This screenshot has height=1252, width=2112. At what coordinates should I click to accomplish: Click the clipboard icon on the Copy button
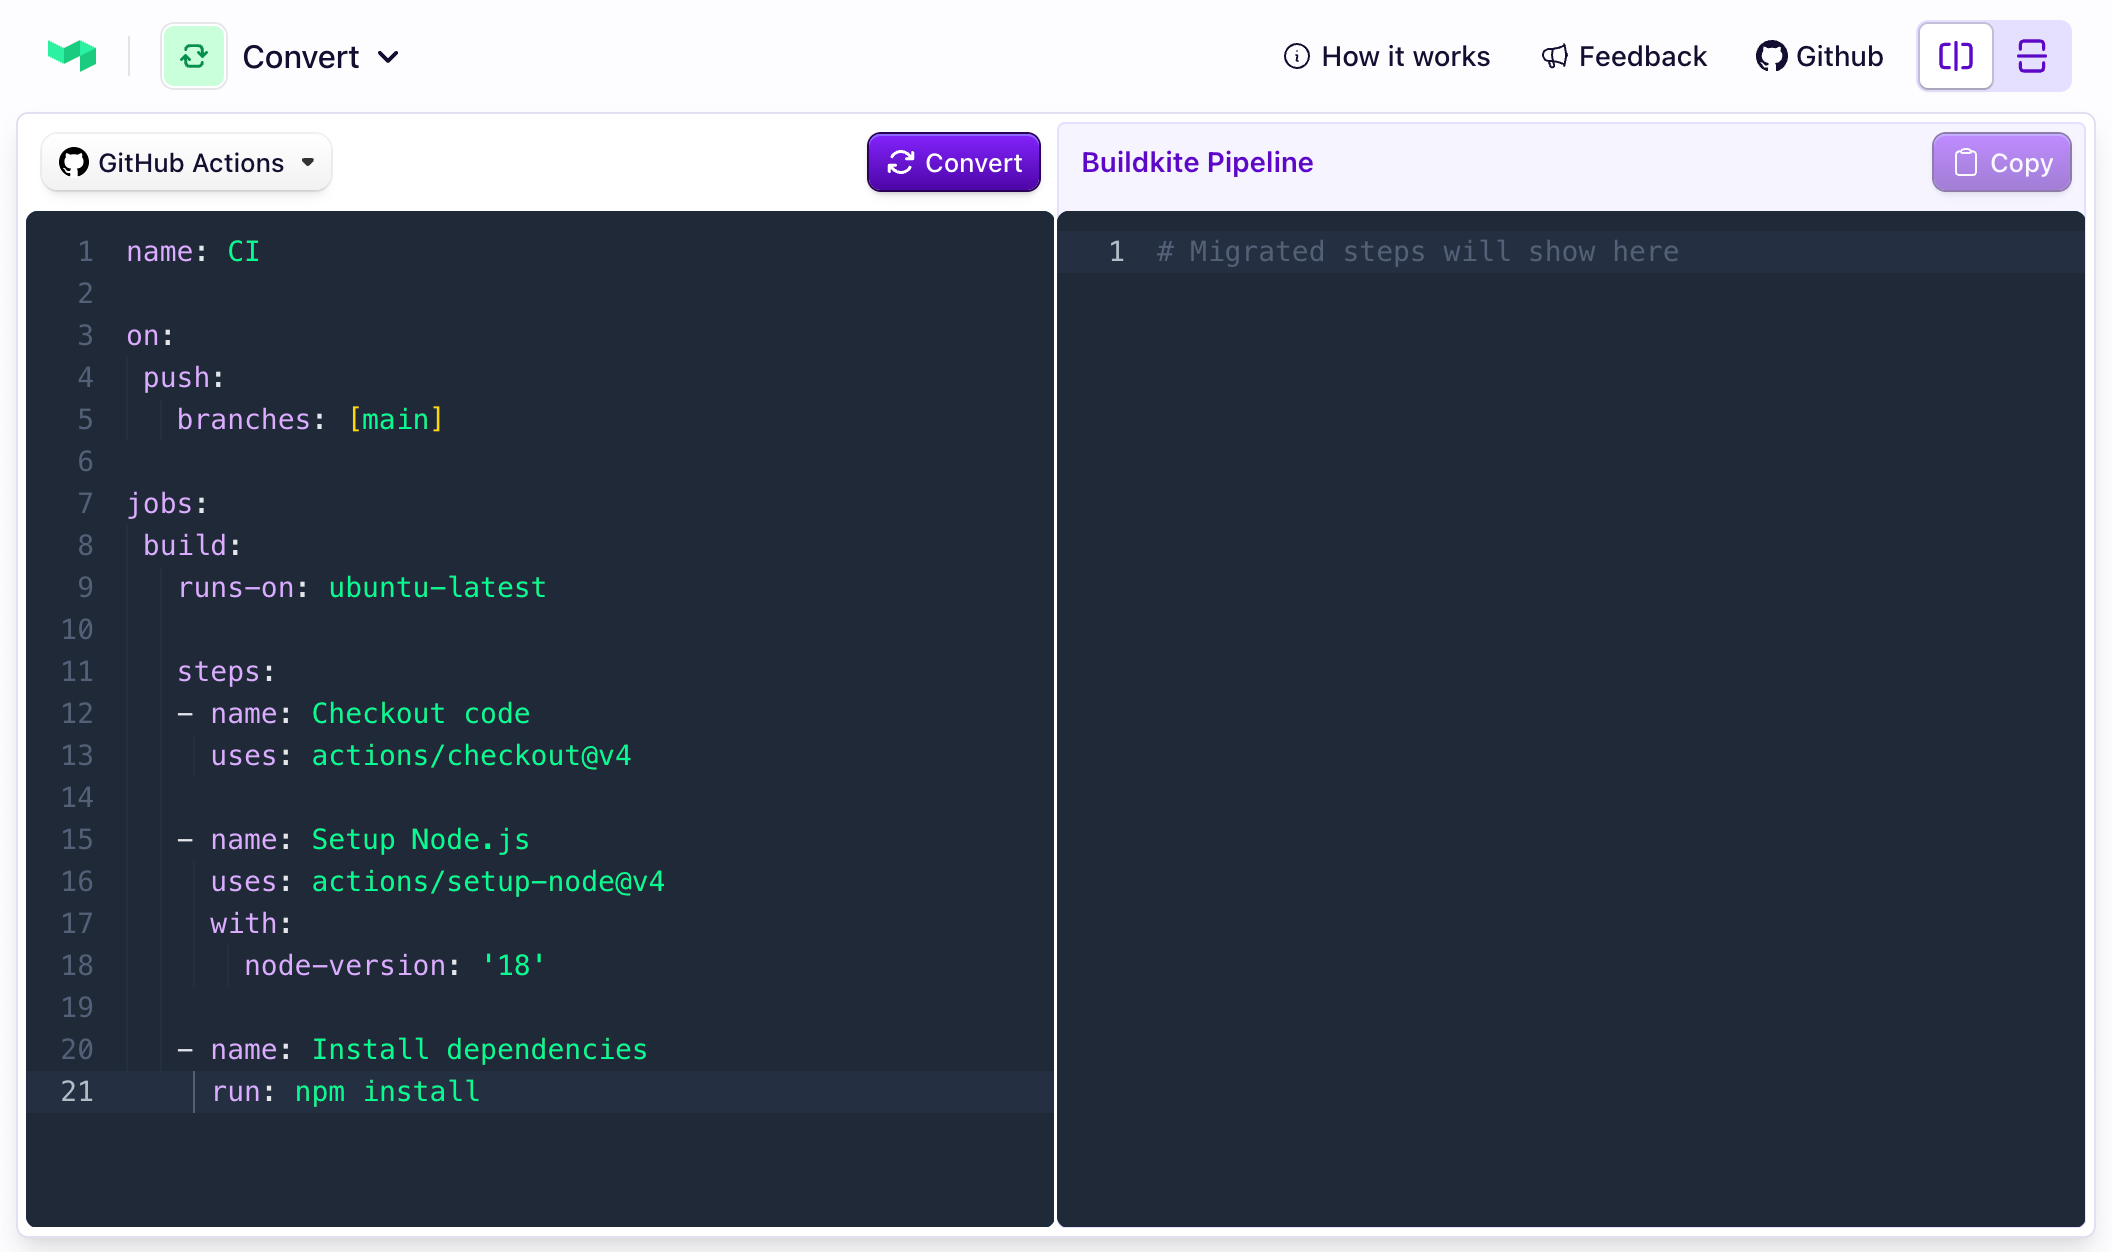pos(1965,161)
